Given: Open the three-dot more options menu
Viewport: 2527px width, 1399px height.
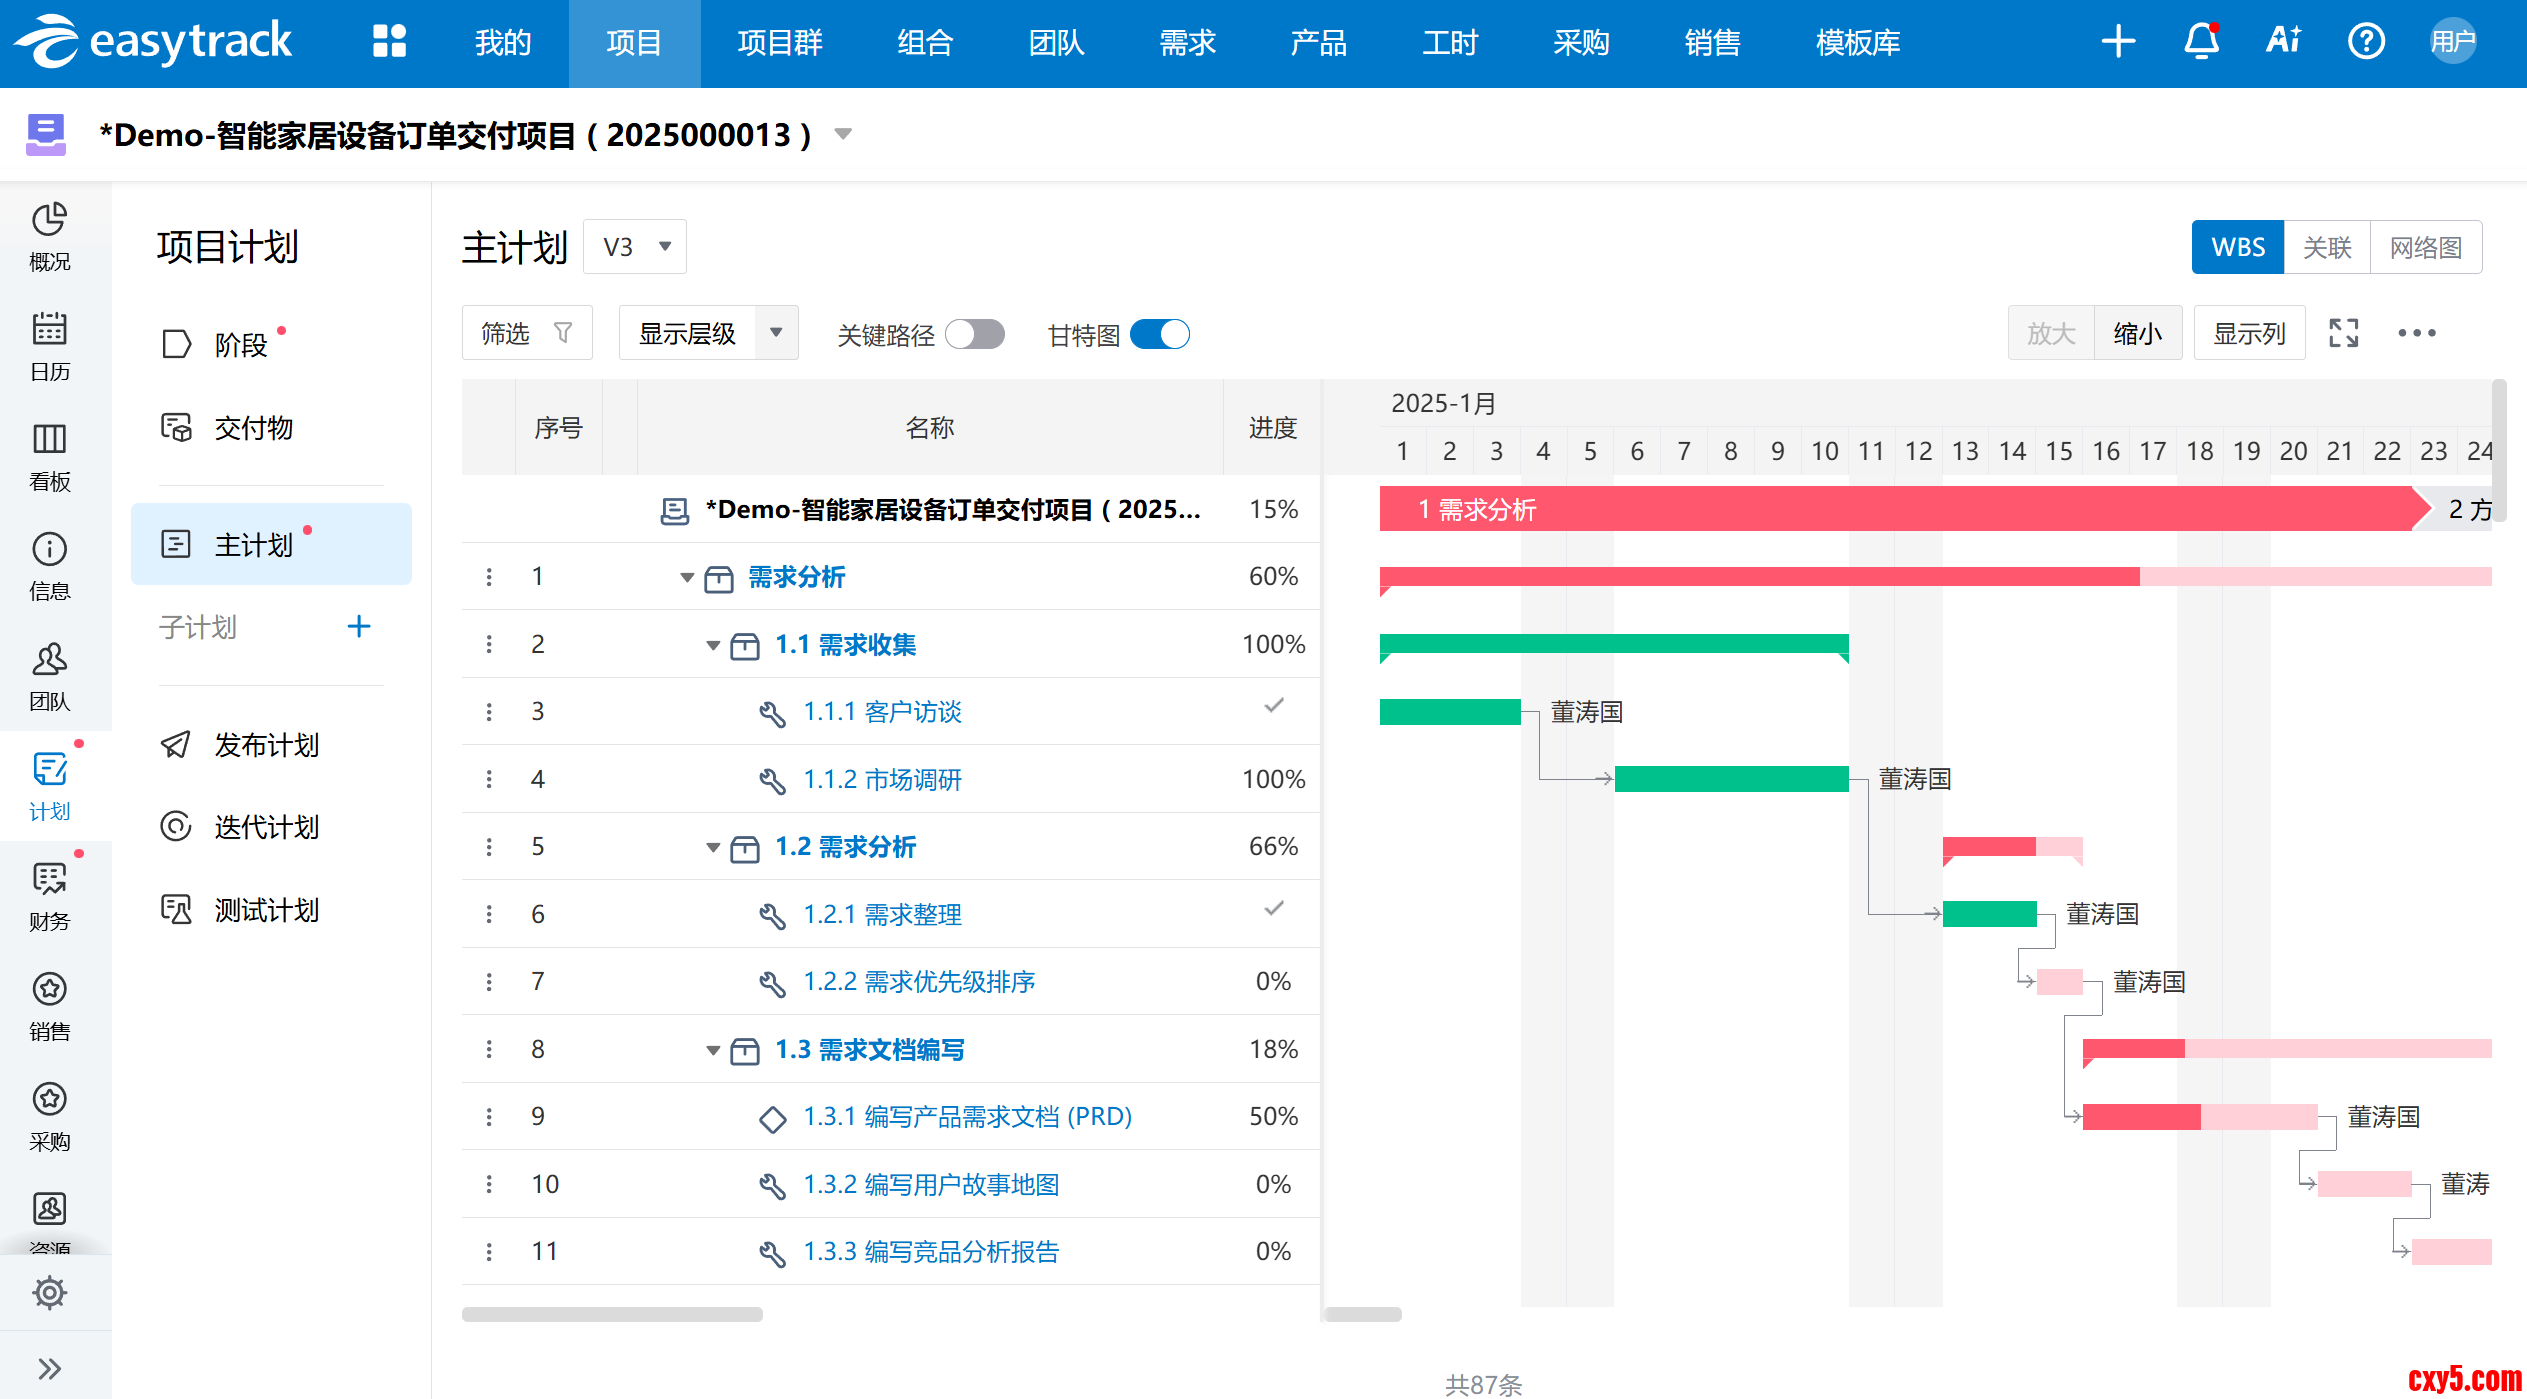Looking at the screenshot, I should 2416,333.
